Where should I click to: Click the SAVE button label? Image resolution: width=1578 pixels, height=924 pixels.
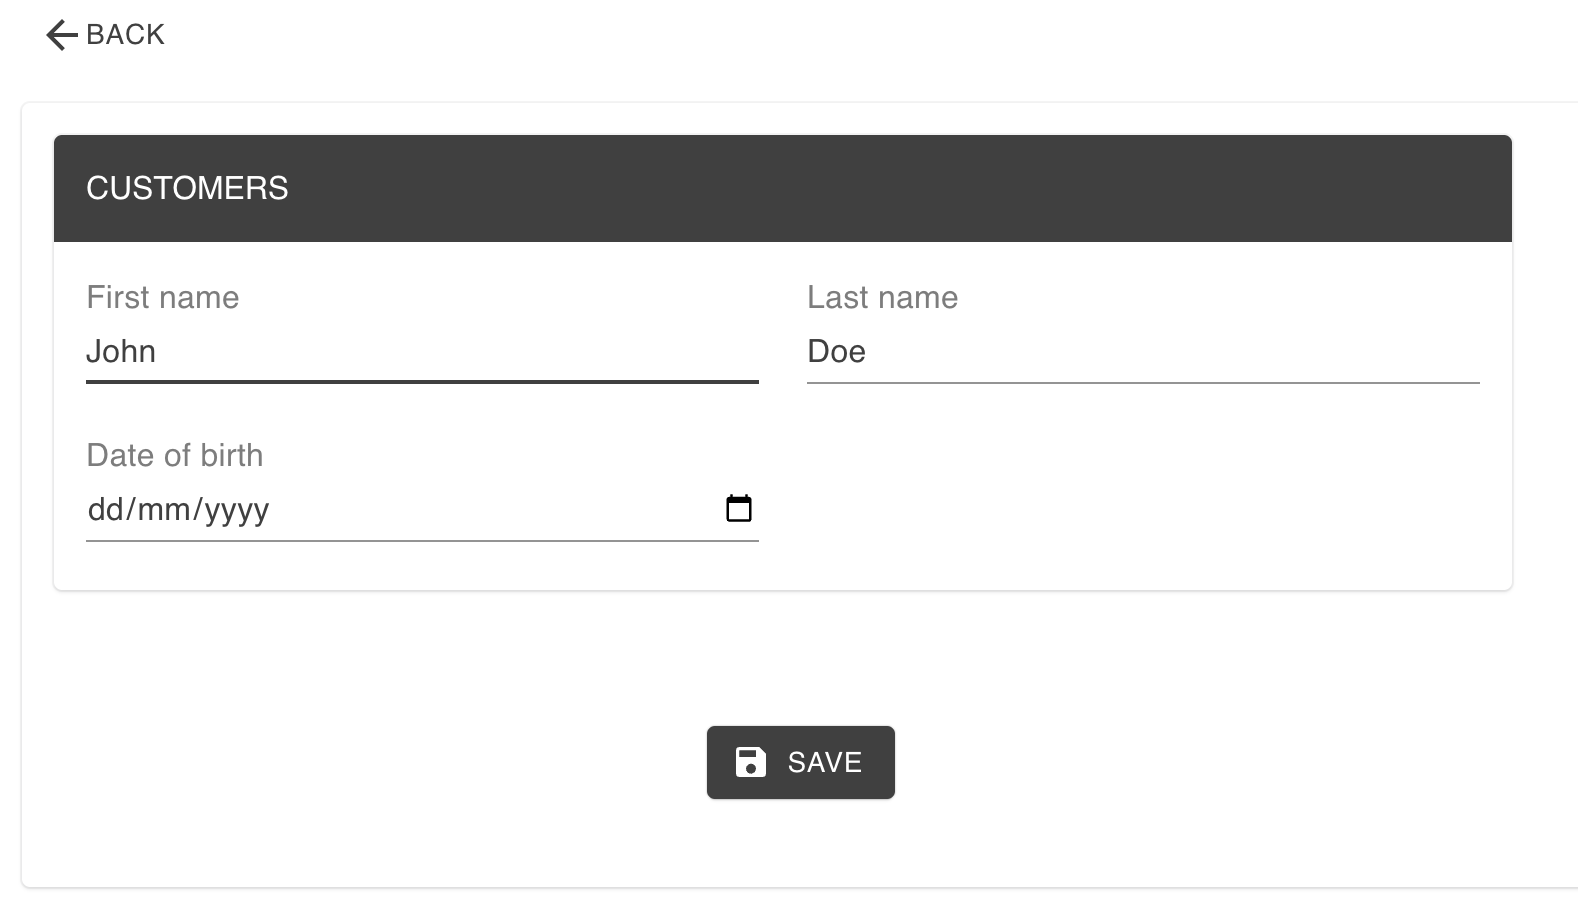pyautogui.click(x=825, y=763)
